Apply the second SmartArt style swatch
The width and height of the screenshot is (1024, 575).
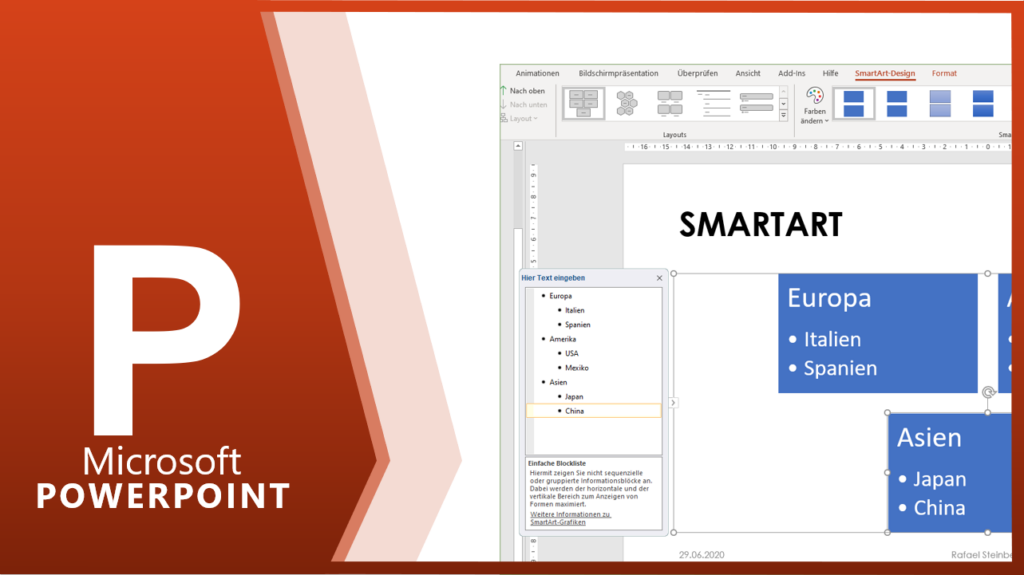897,103
